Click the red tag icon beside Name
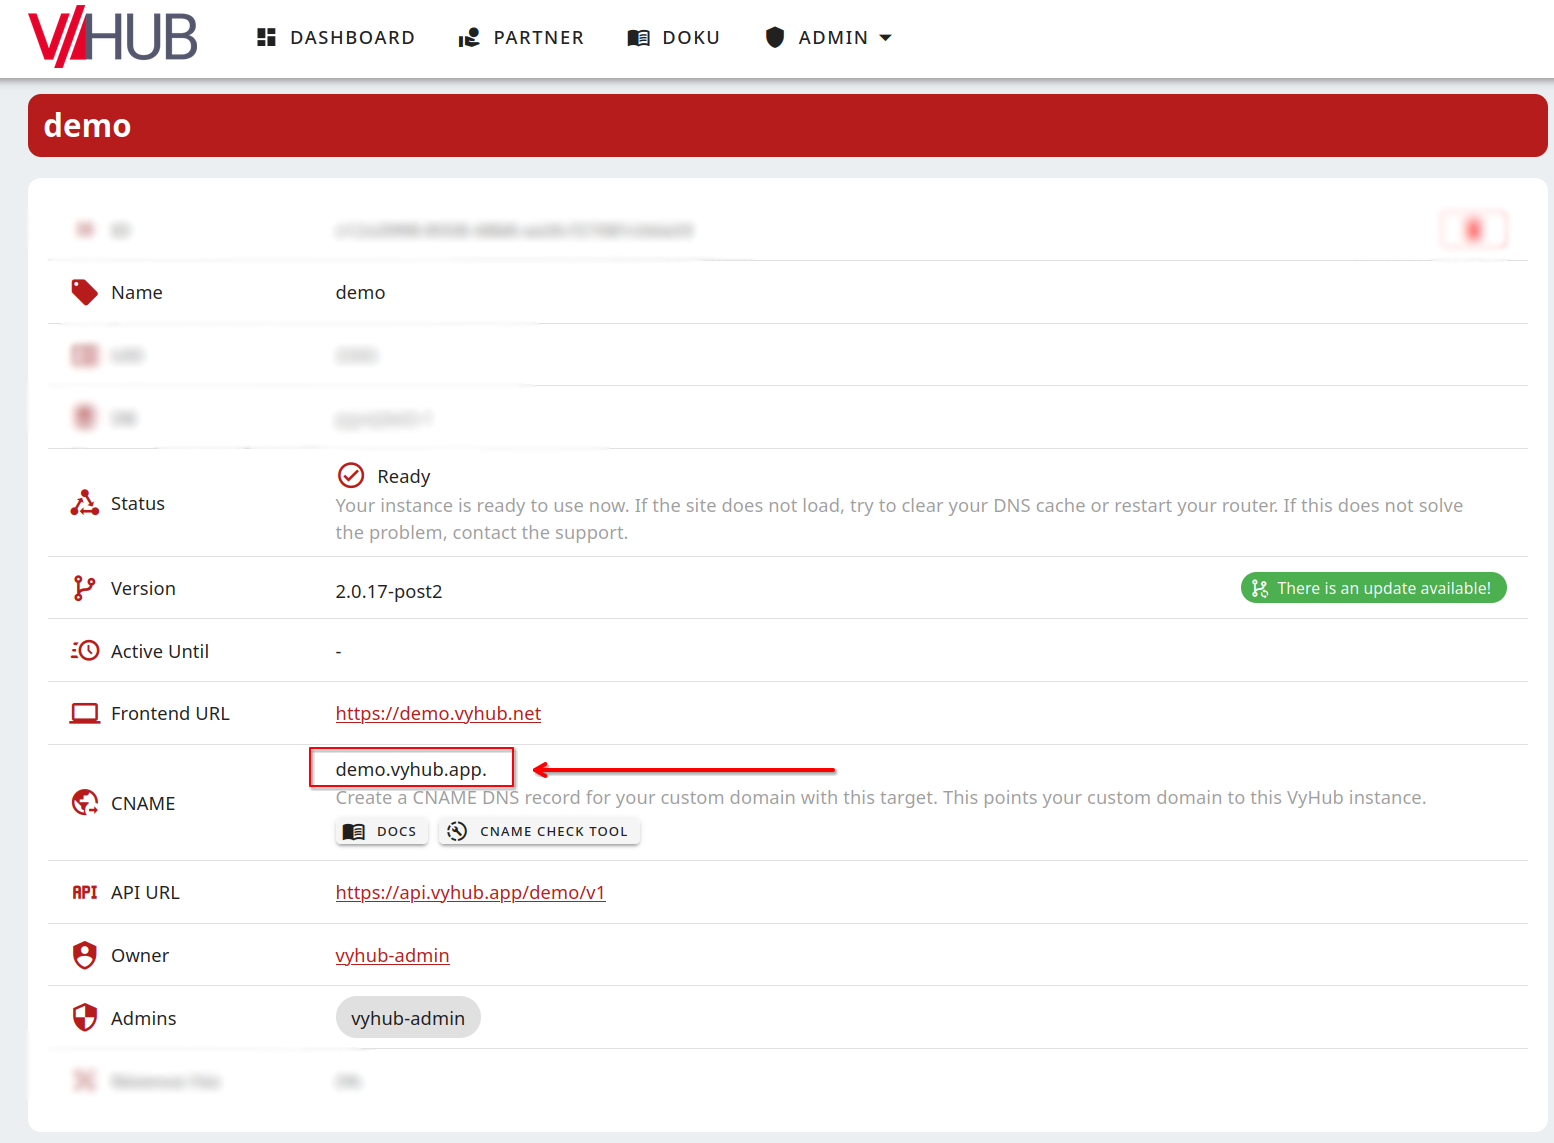The width and height of the screenshot is (1554, 1143). click(85, 292)
